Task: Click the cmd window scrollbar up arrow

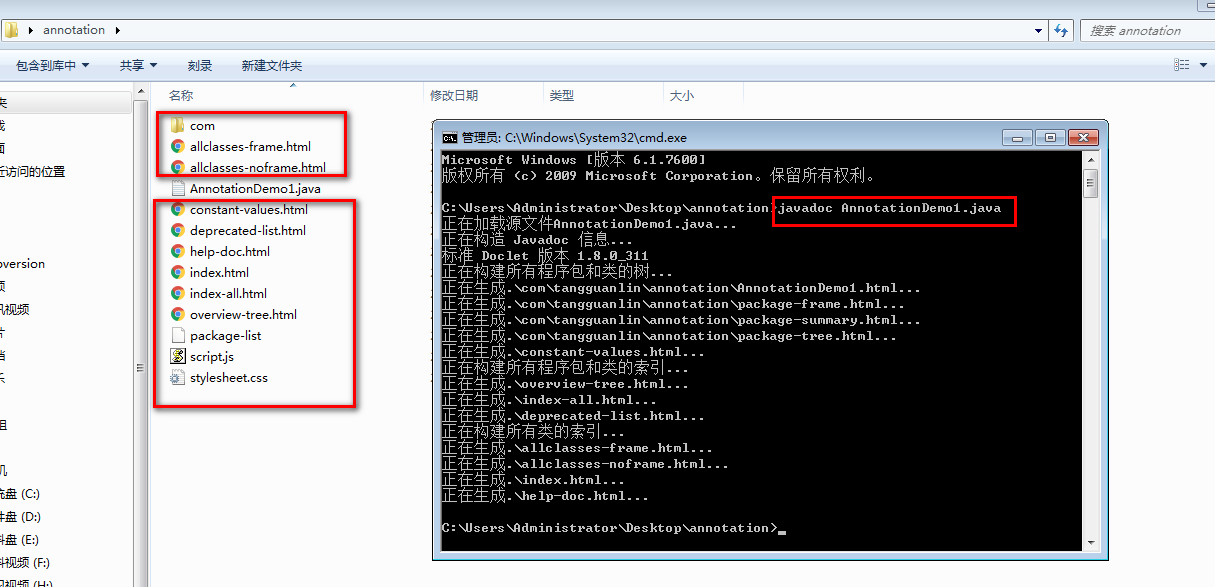Action: 1091,160
